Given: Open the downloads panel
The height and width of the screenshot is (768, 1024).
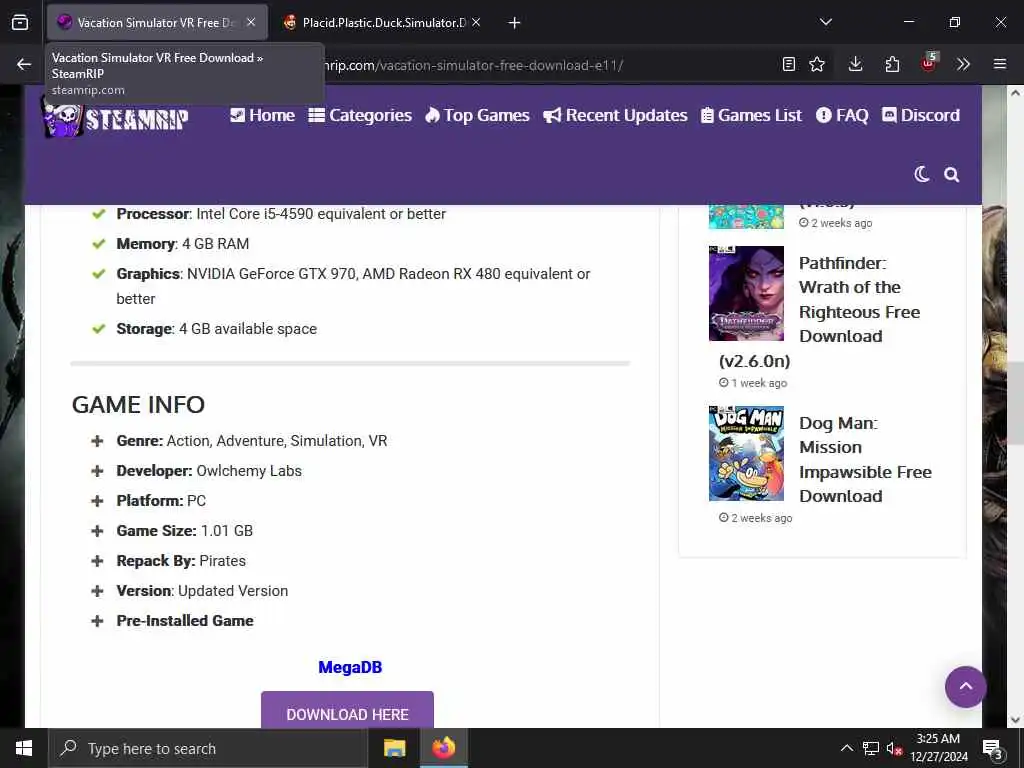Looking at the screenshot, I should tap(856, 64).
